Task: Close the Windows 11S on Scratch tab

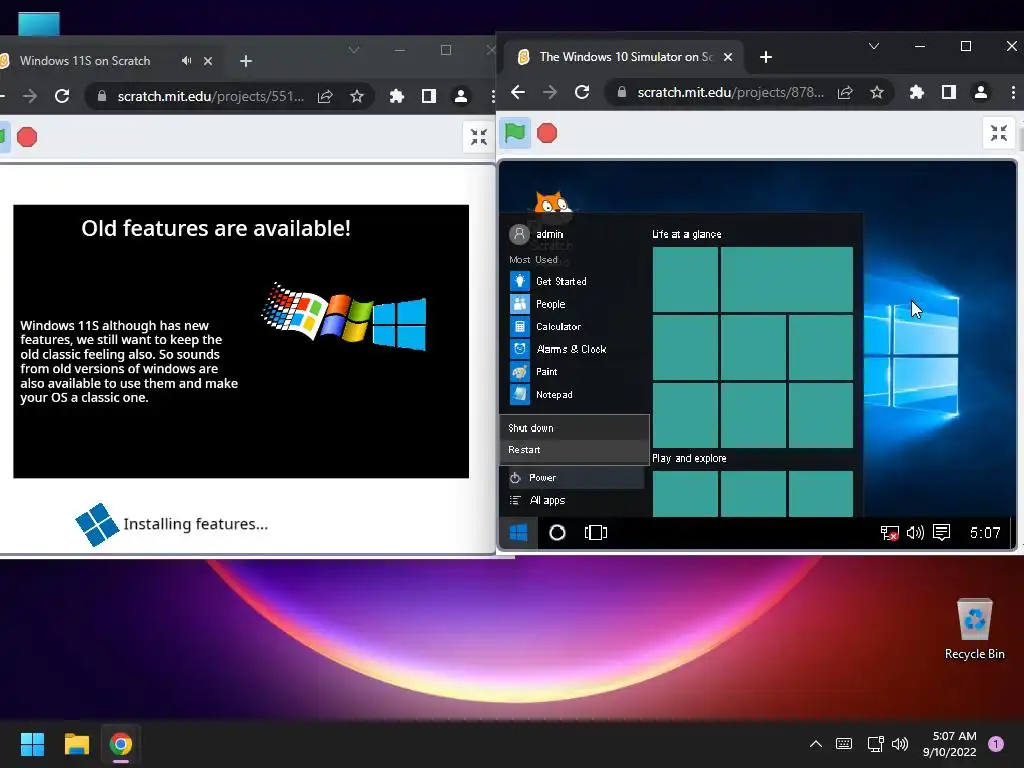Action: point(208,61)
